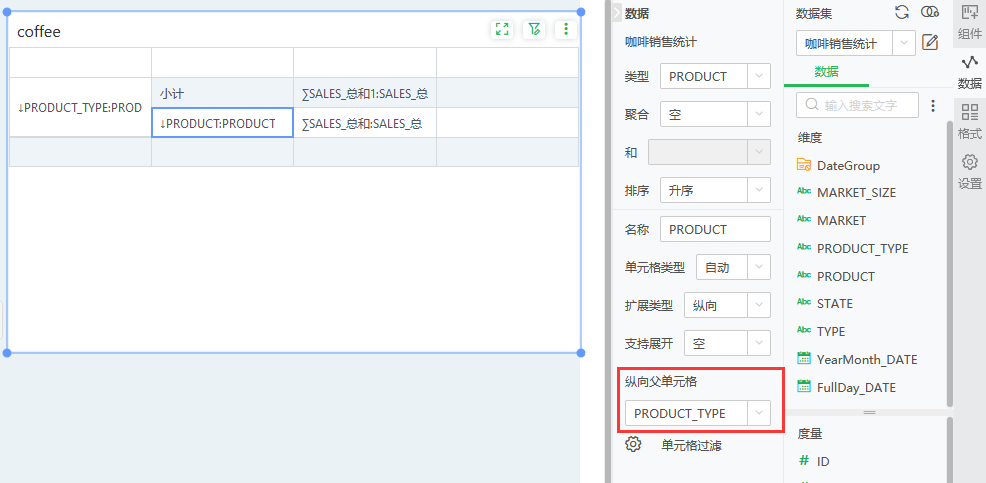Switch to the 组件 sidebar panel
The width and height of the screenshot is (986, 483).
click(969, 20)
